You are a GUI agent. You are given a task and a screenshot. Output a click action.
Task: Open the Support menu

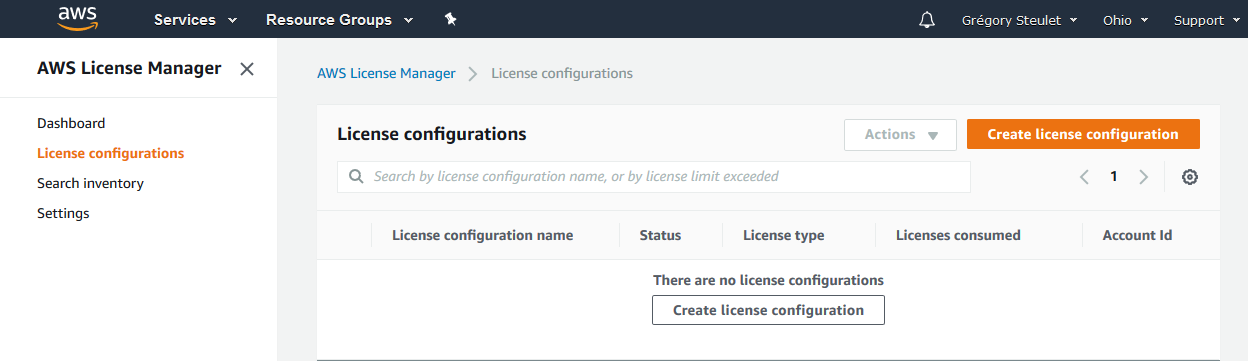click(1206, 20)
